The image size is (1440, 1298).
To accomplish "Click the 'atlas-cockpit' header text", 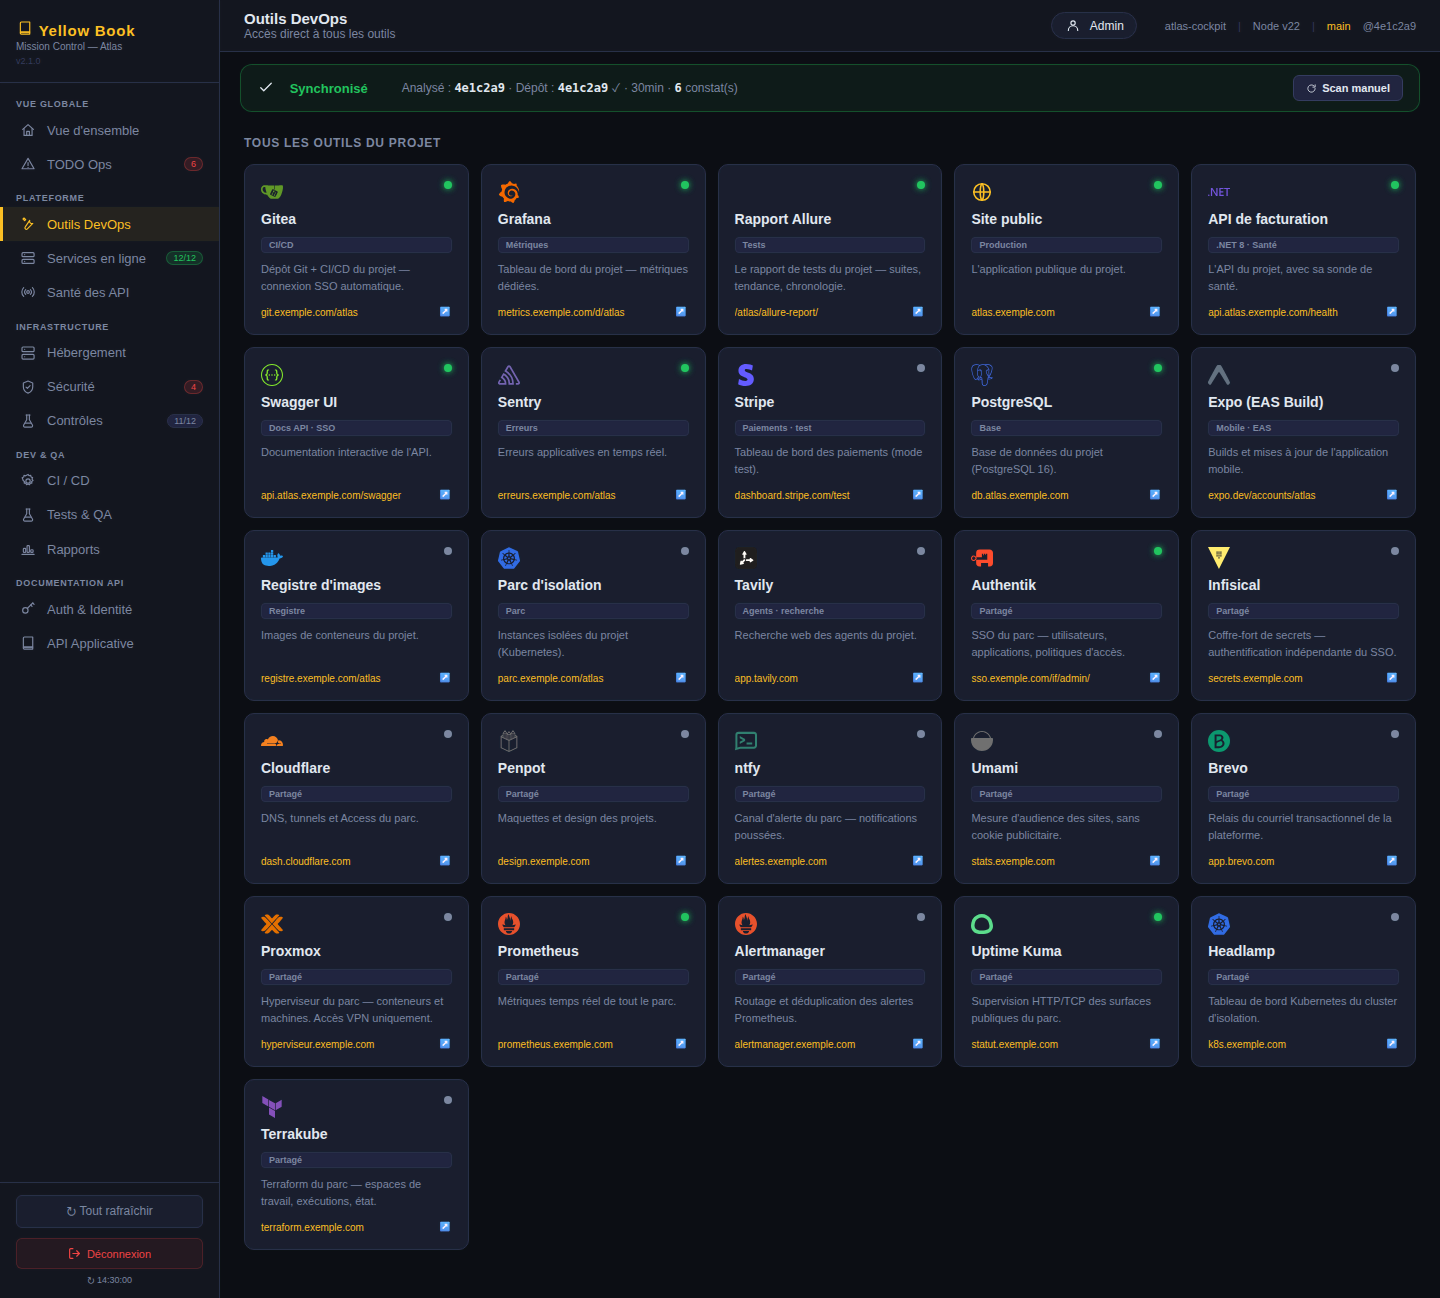I will pos(1195,26).
